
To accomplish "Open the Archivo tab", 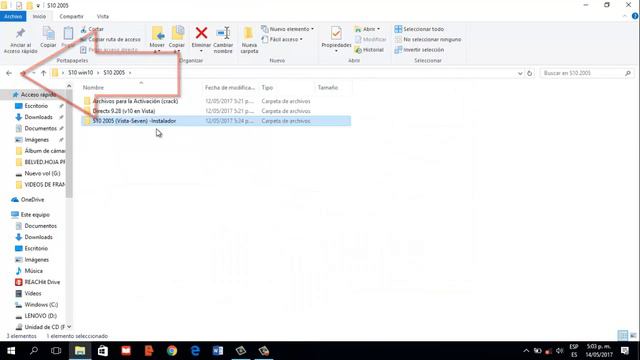I will pyautogui.click(x=13, y=16).
